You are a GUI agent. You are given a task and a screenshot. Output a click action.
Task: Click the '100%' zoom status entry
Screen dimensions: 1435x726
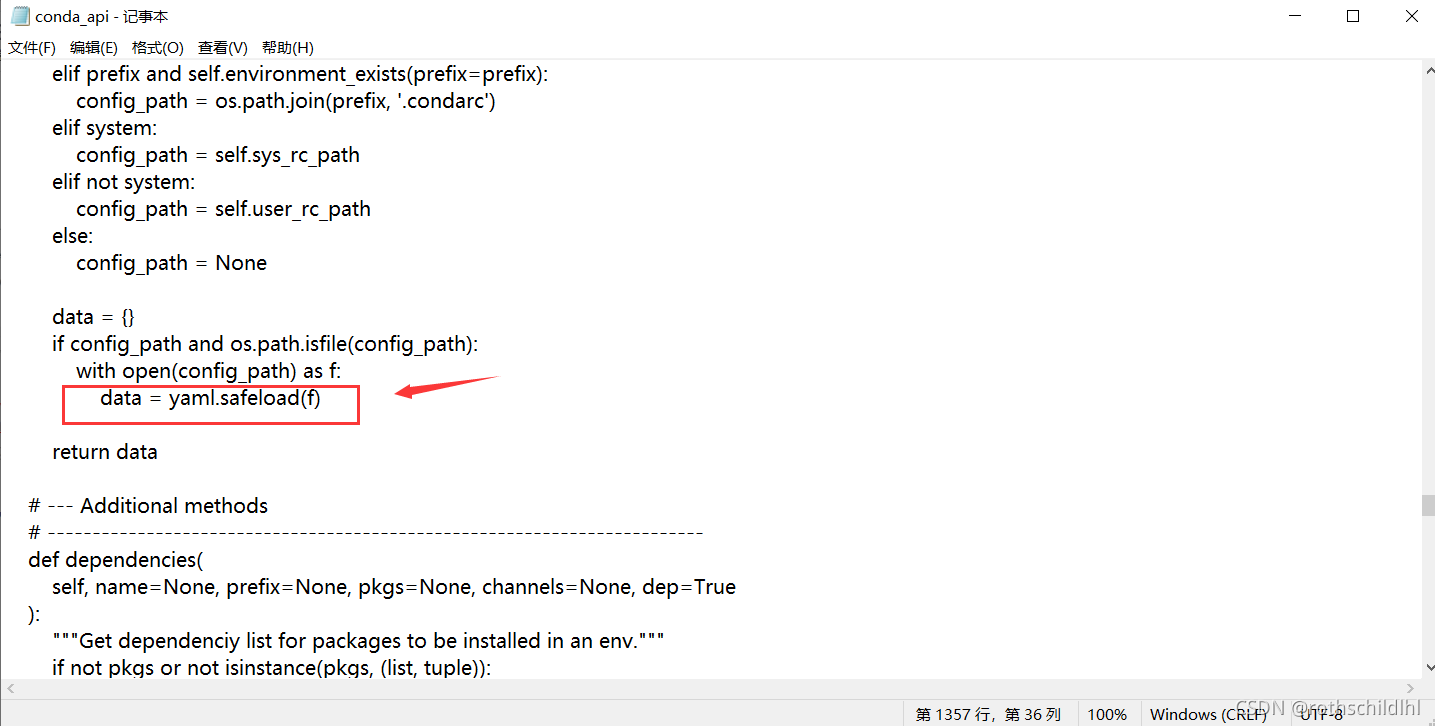tap(1107, 714)
